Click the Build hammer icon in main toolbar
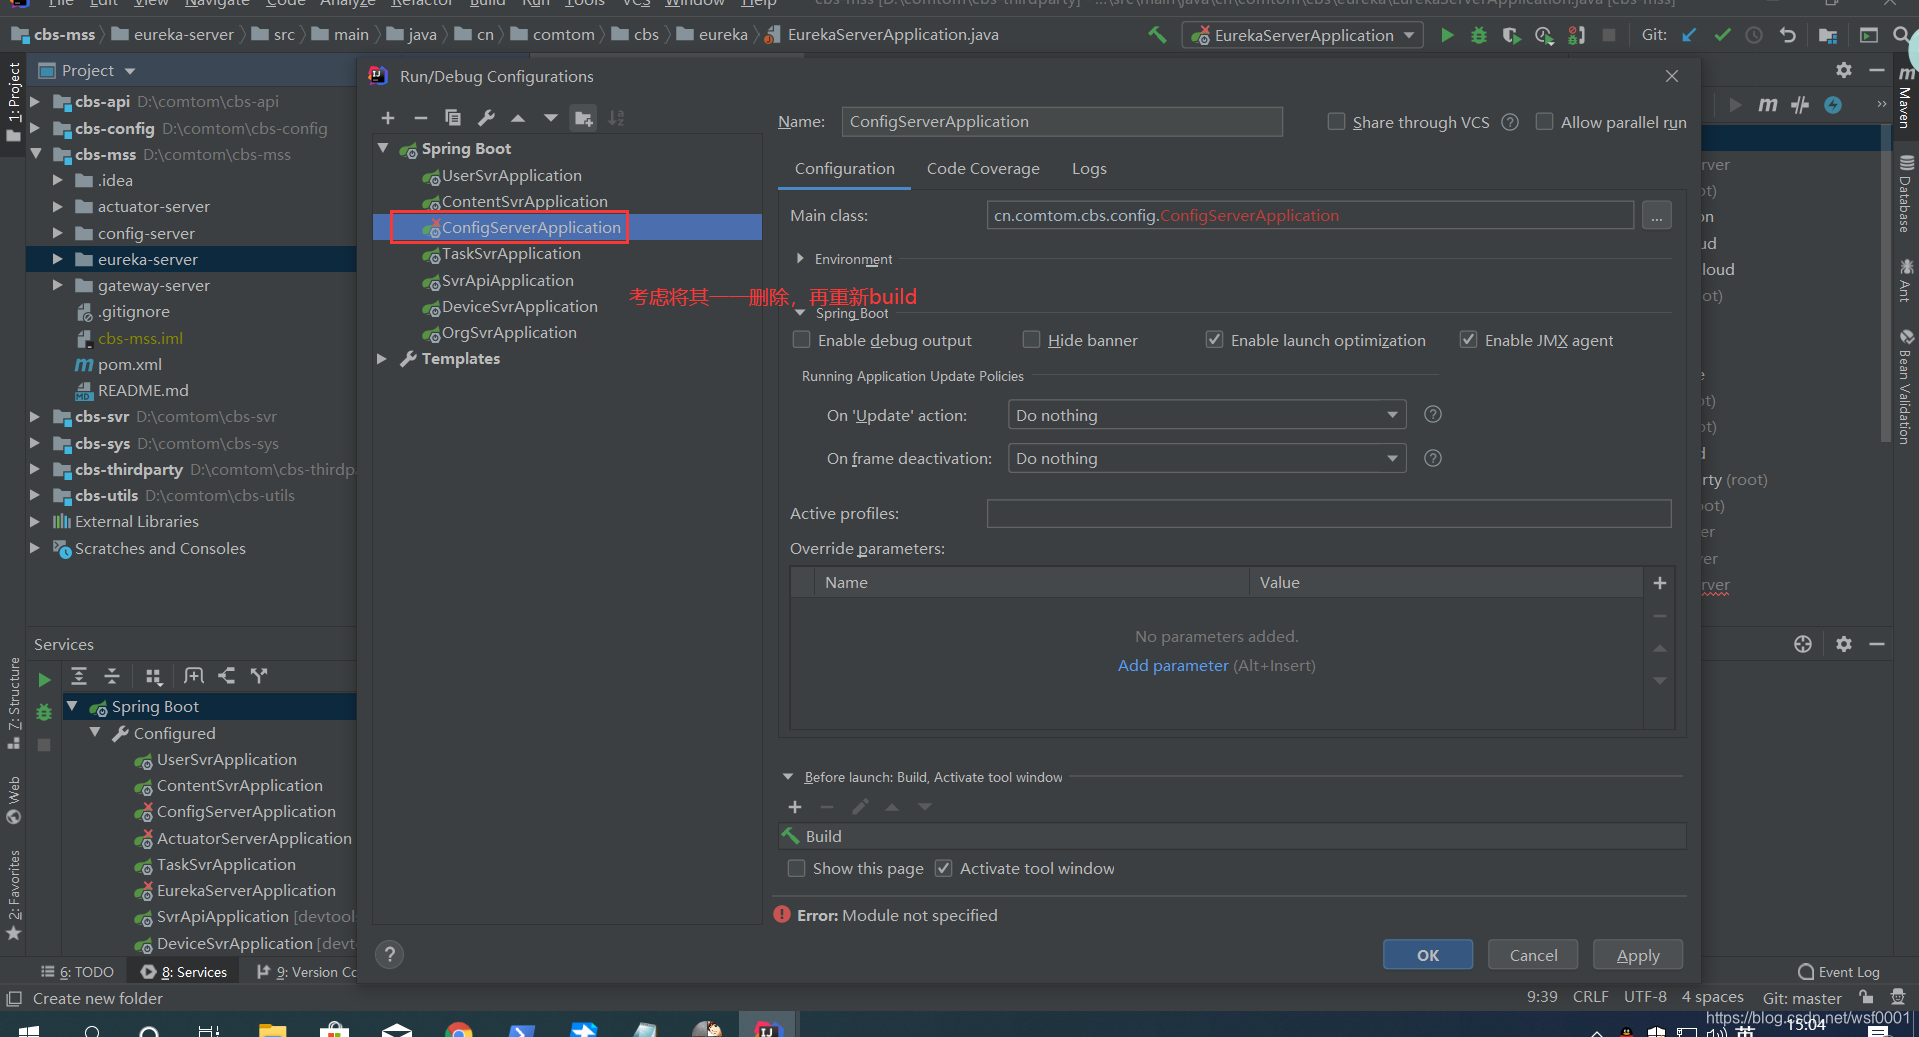This screenshot has width=1919, height=1037. tap(1157, 35)
